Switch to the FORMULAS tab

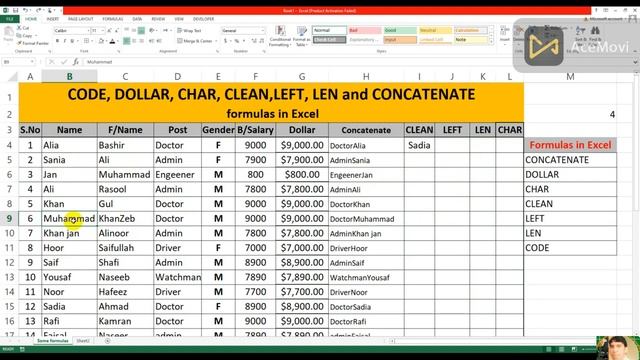[113, 19]
